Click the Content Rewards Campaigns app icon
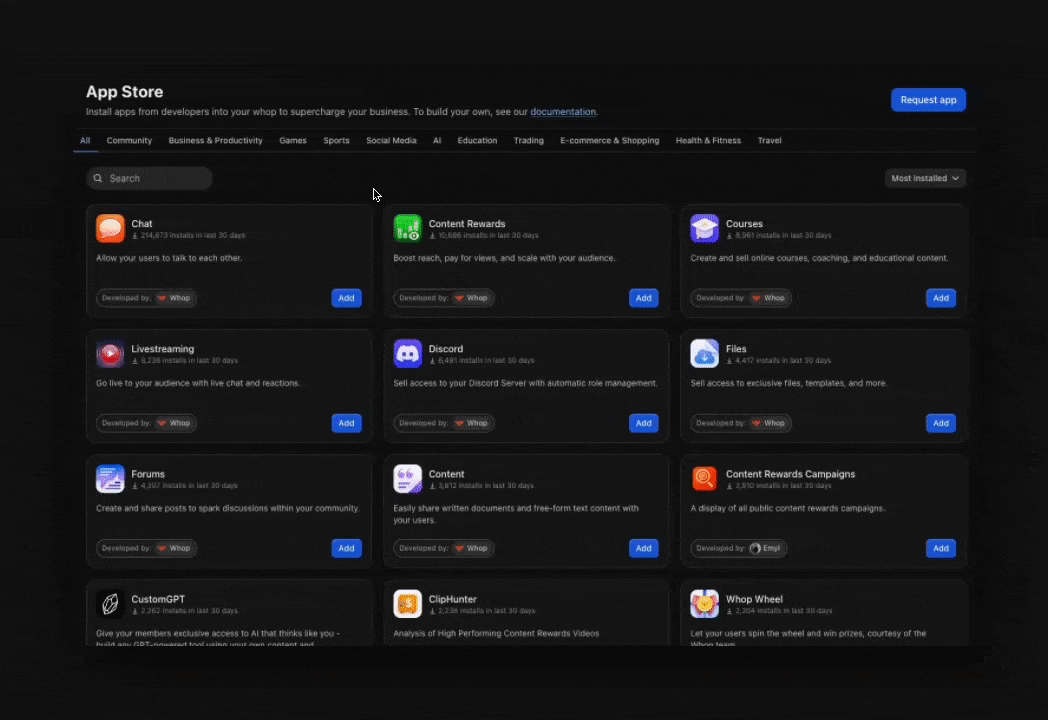Screen dimensions: 1048x720 [704, 478]
